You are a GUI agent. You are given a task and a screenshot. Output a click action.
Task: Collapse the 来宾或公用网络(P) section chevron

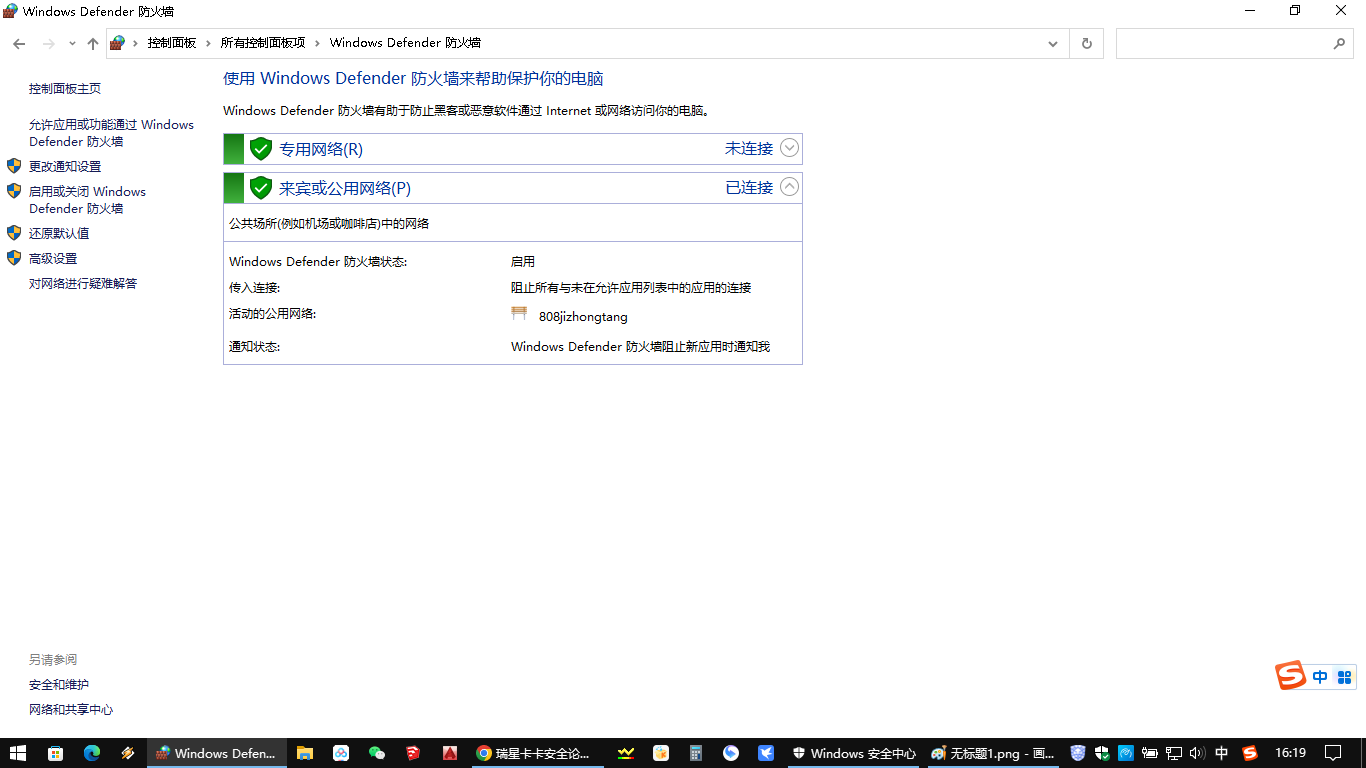[x=789, y=186]
